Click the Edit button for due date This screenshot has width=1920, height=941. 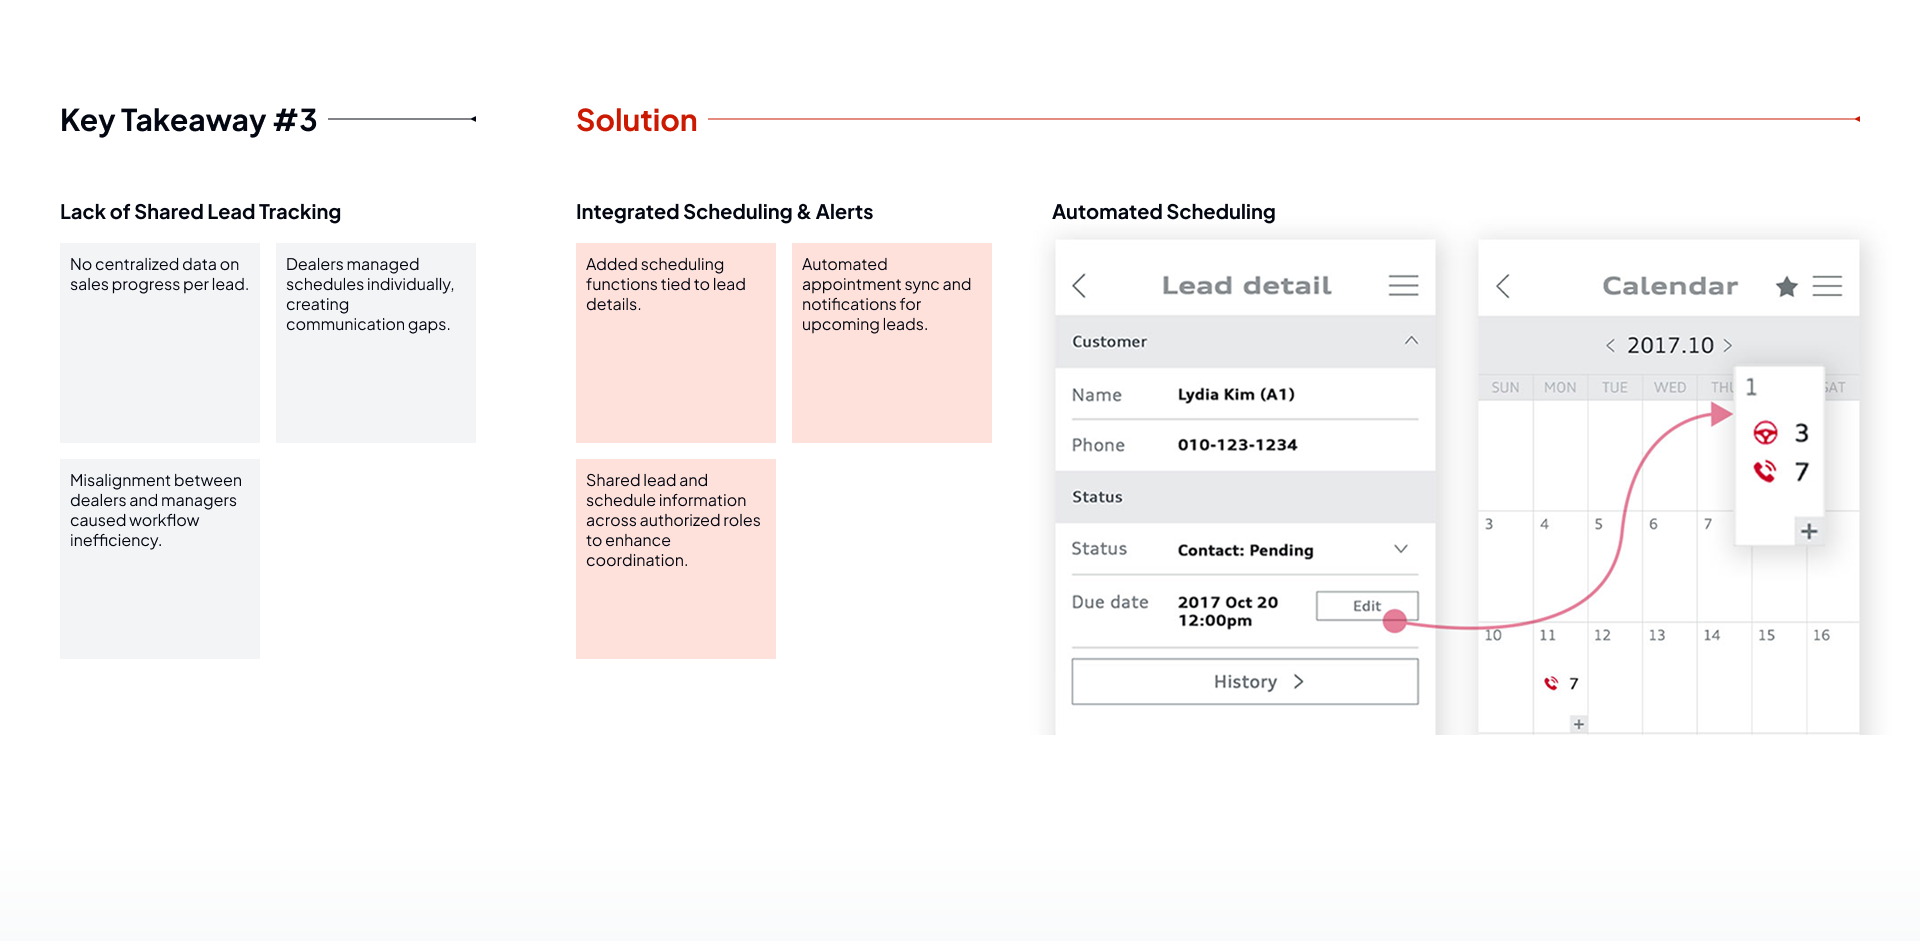1366,606
